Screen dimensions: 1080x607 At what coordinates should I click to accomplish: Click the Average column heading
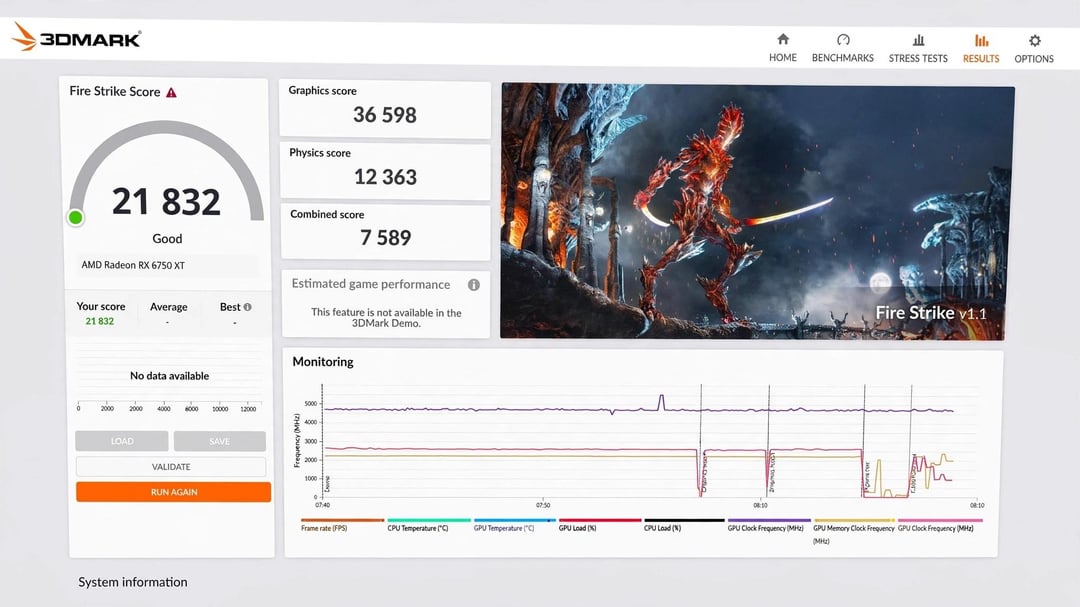tap(169, 307)
